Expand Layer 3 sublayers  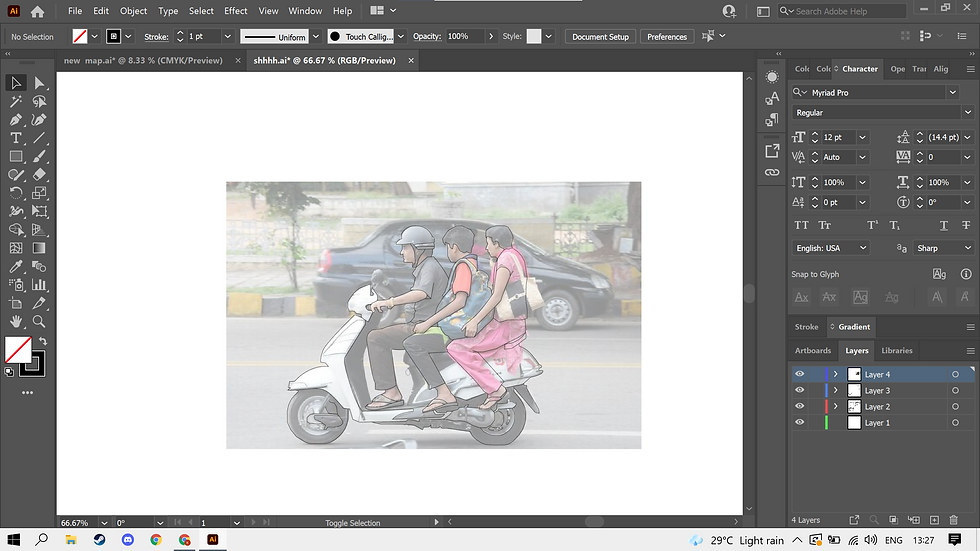point(835,391)
